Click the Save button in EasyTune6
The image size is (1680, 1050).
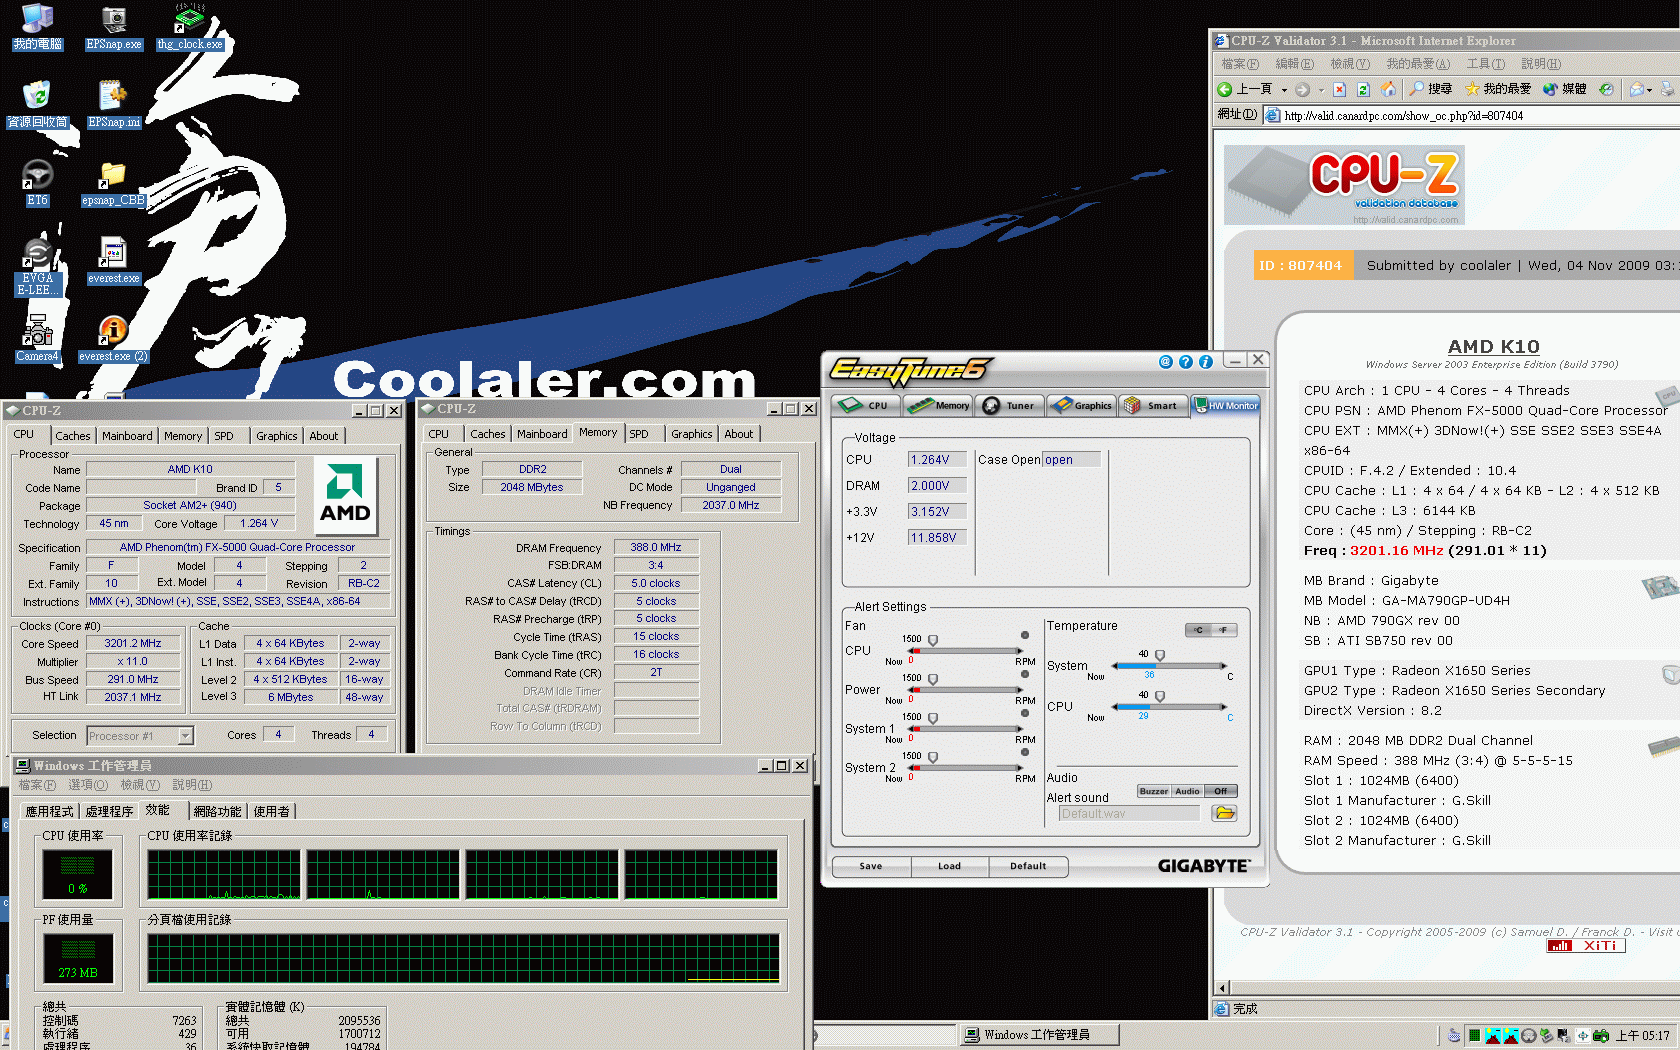871,866
